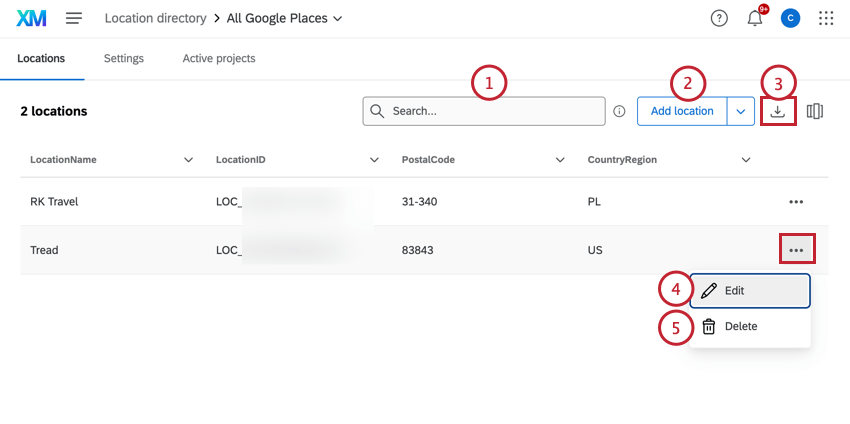Select Delete from the context menu
850x424 pixels.
coord(740,326)
